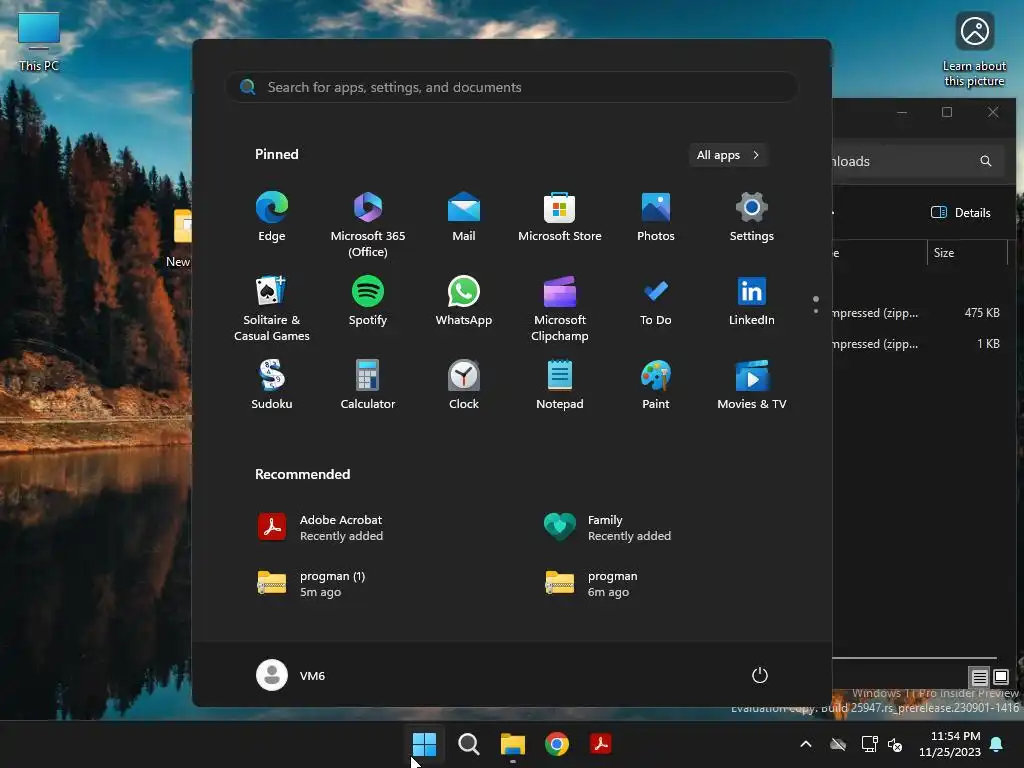Screen dimensions: 1024x768
Task: Open the Clock app
Action: tap(464, 385)
